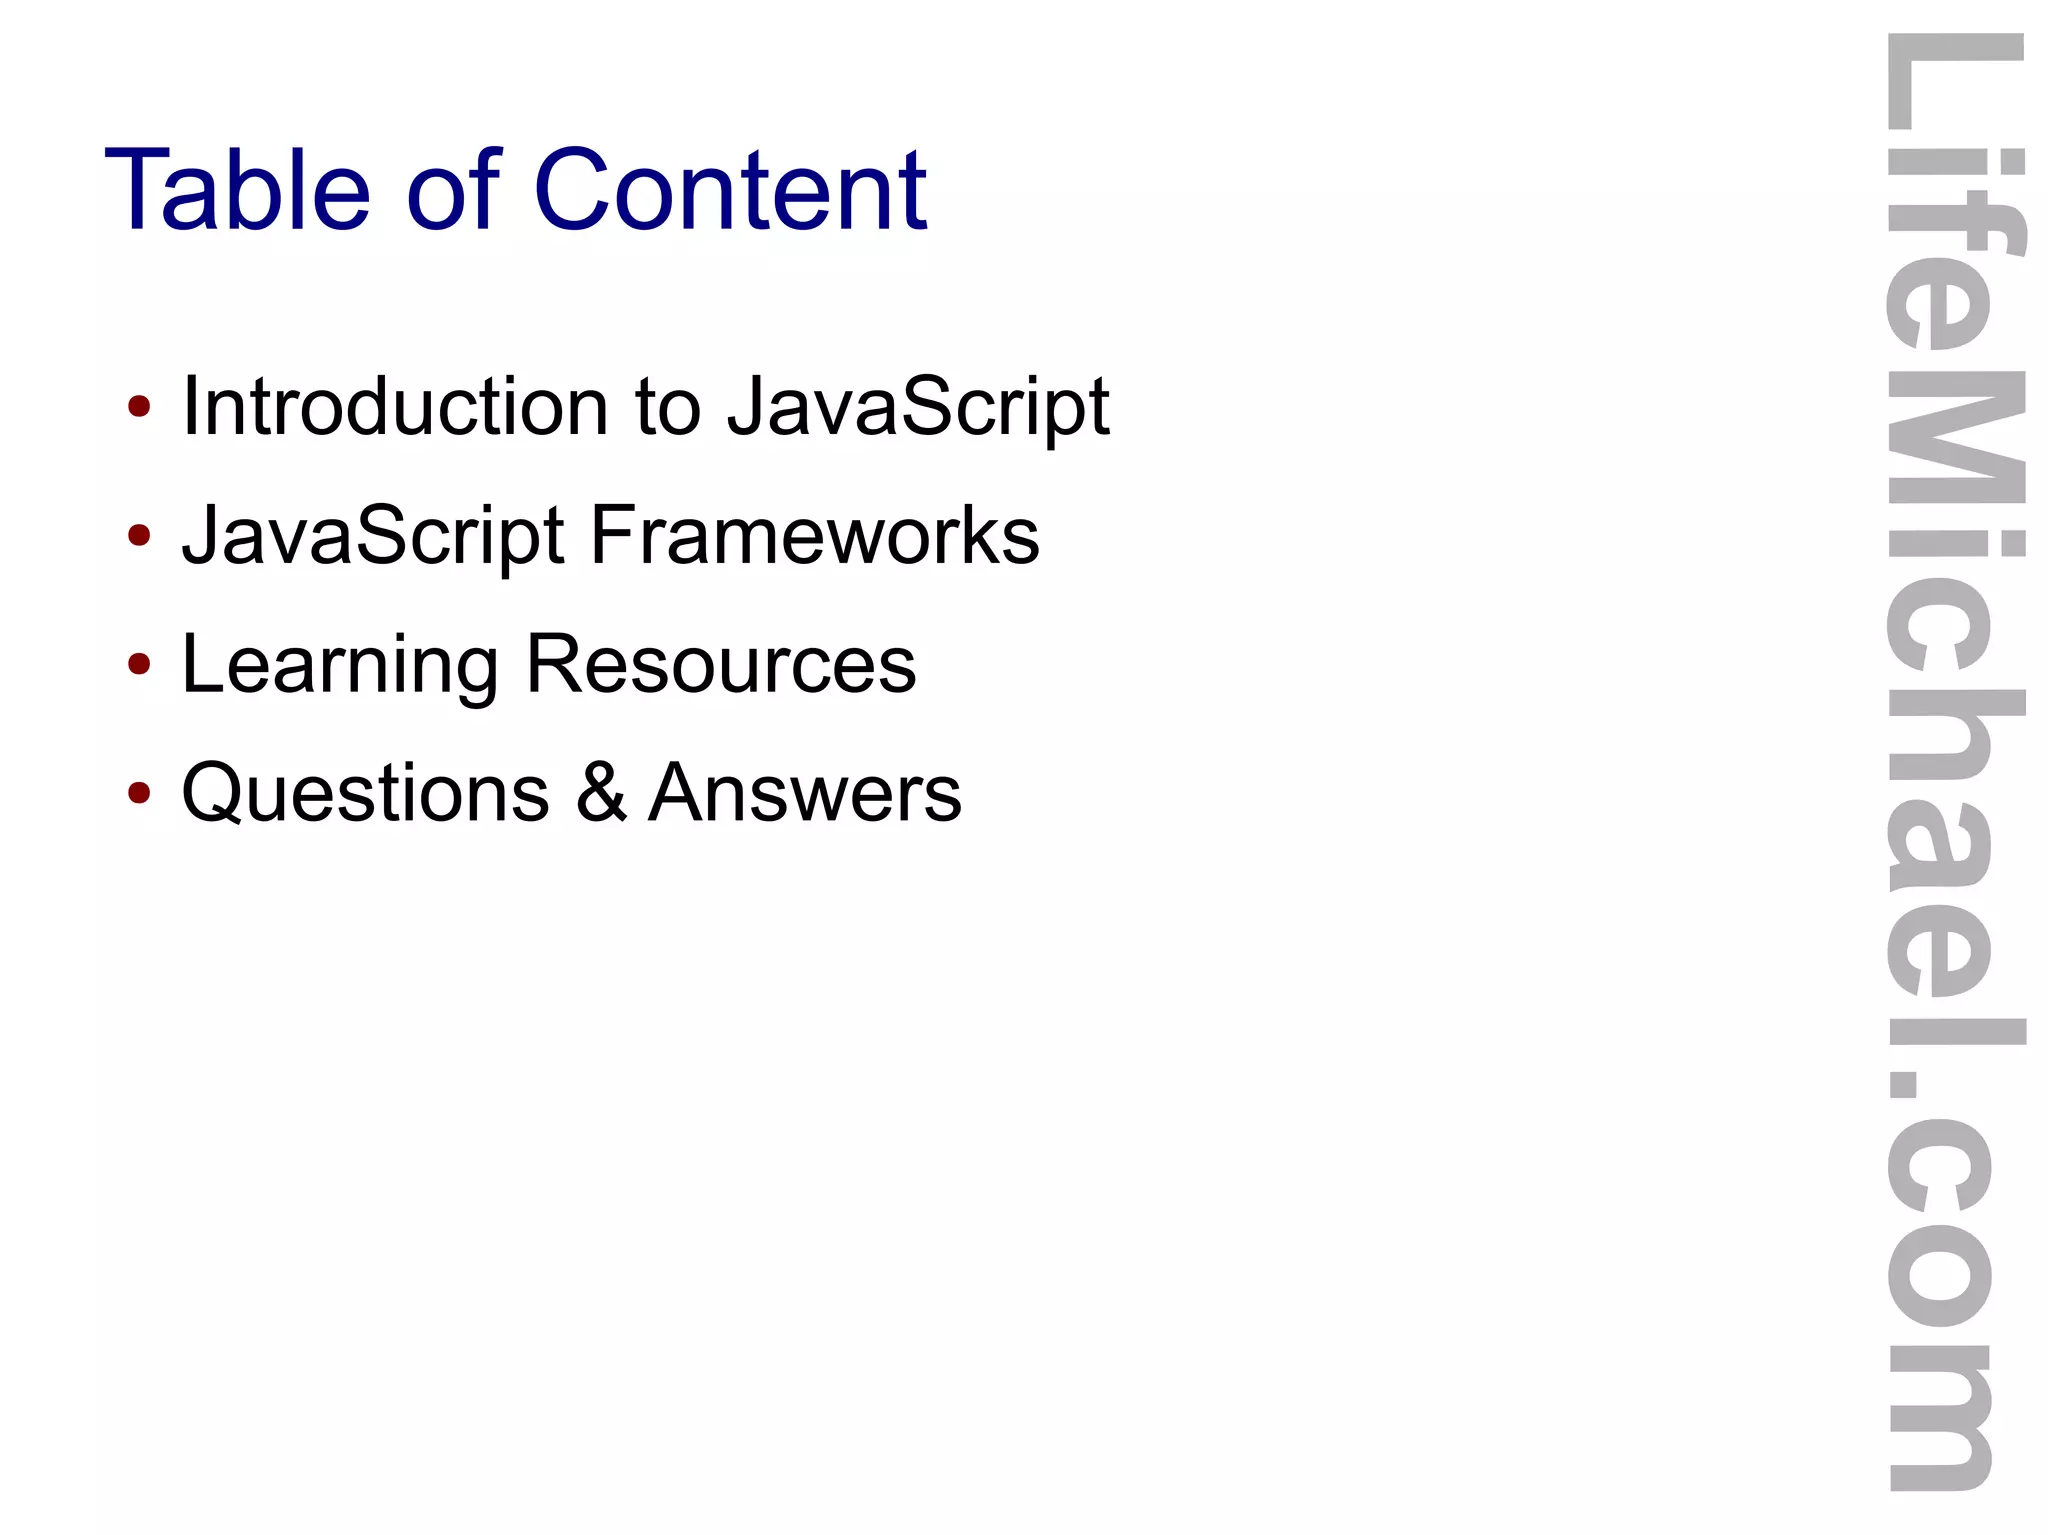Open the vertical LifeMichael.com watermark link
The image size is (2048, 1535).
pos(1955,762)
